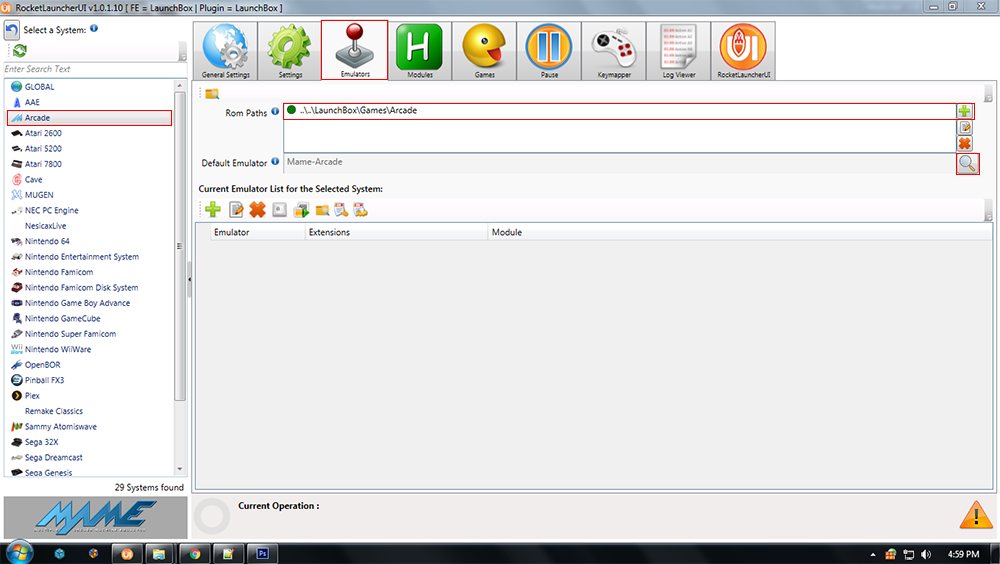This screenshot has width=1000, height=564.
Task: Select MUGEN in the system list
Action: coord(33,195)
